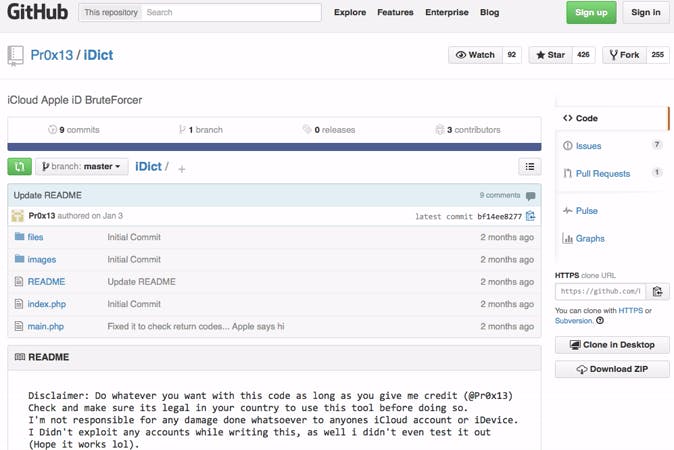Open the main.php file link

pos(46,326)
